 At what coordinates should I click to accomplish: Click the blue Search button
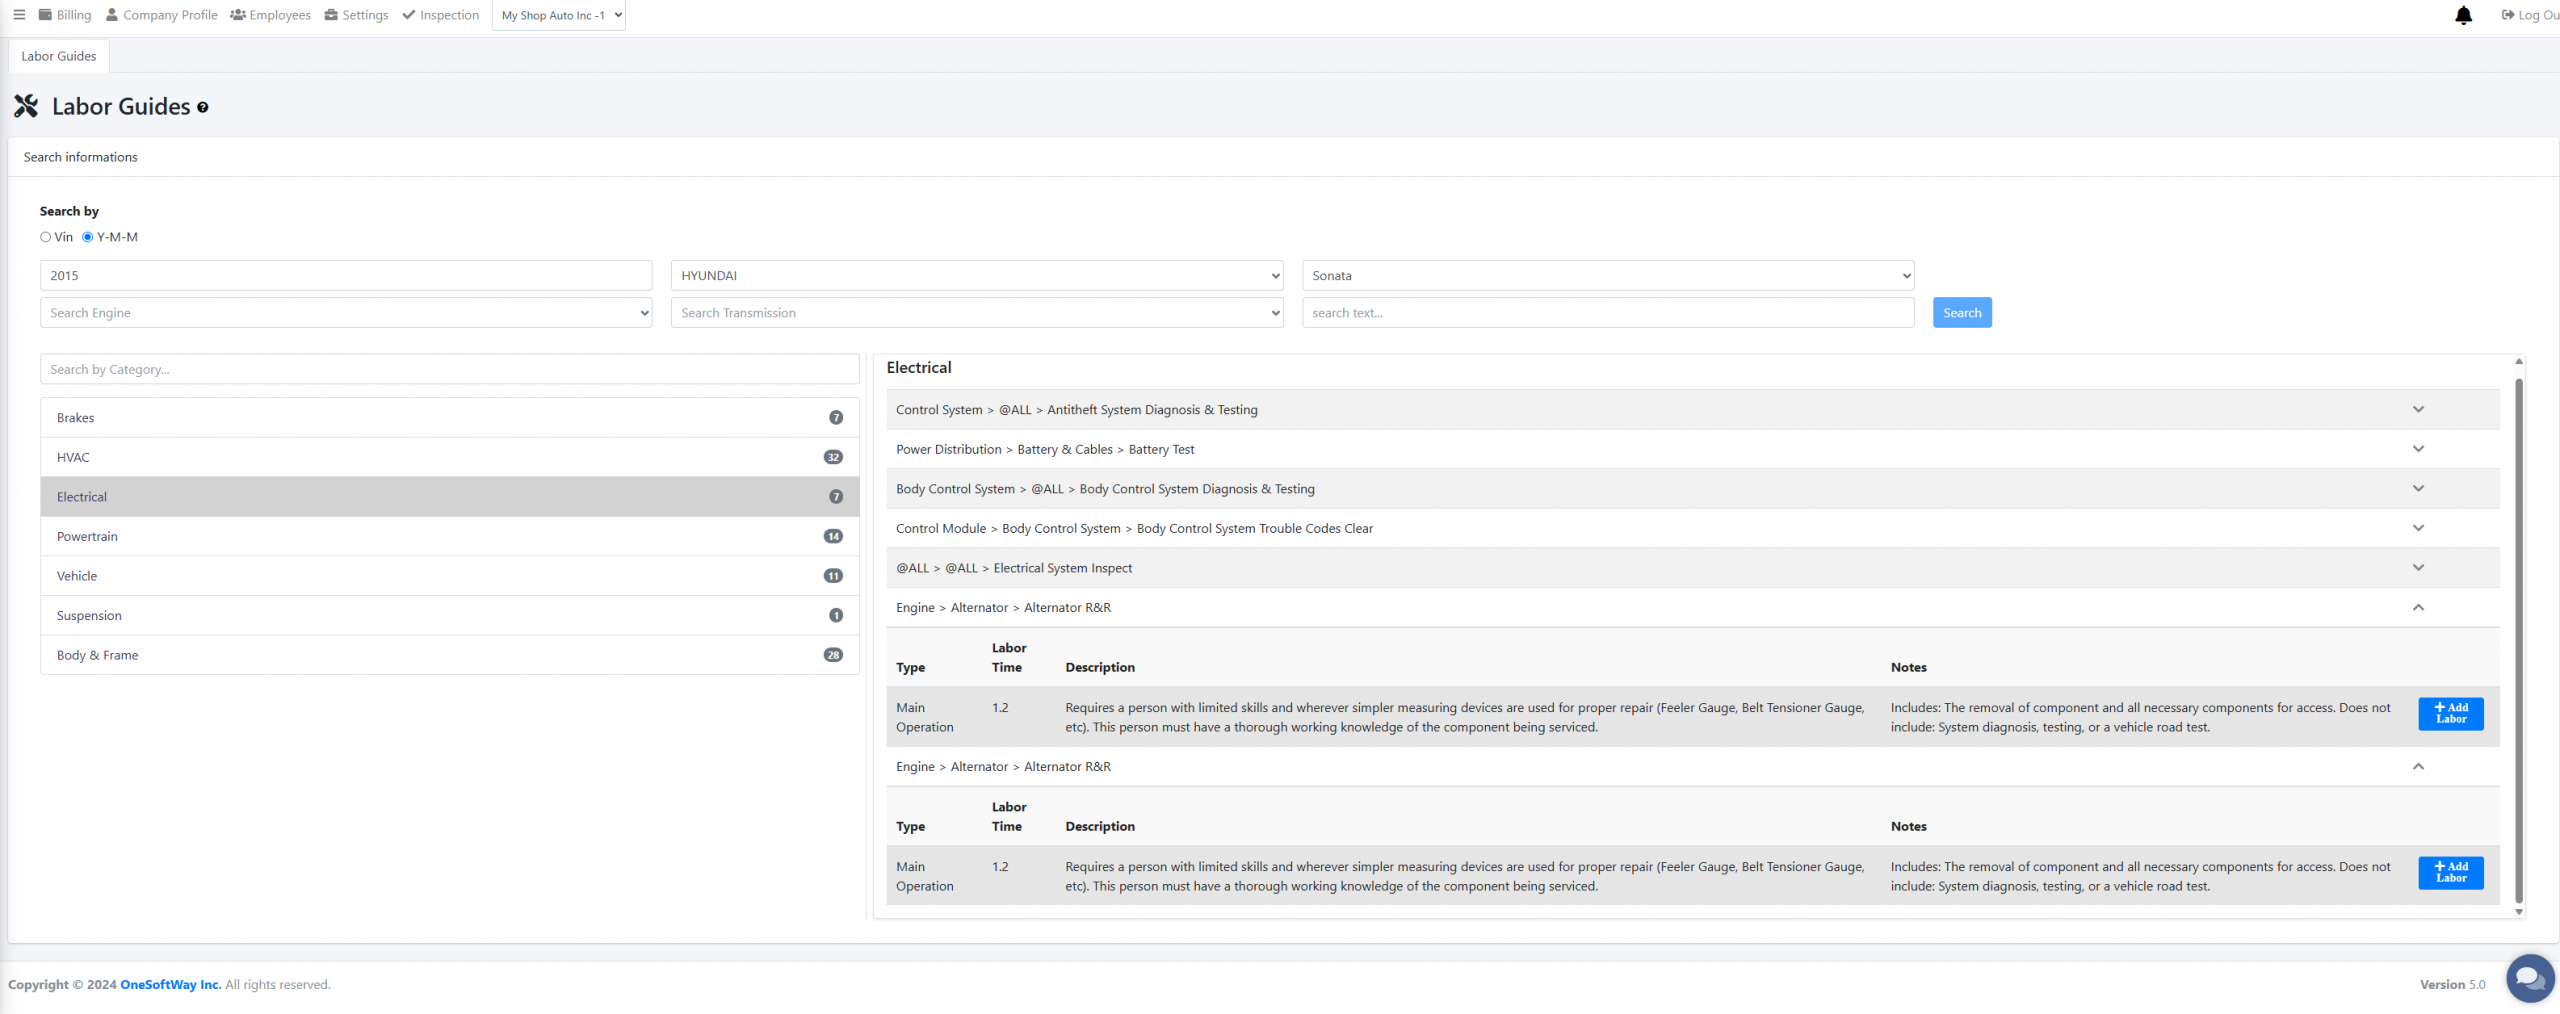click(x=1961, y=313)
